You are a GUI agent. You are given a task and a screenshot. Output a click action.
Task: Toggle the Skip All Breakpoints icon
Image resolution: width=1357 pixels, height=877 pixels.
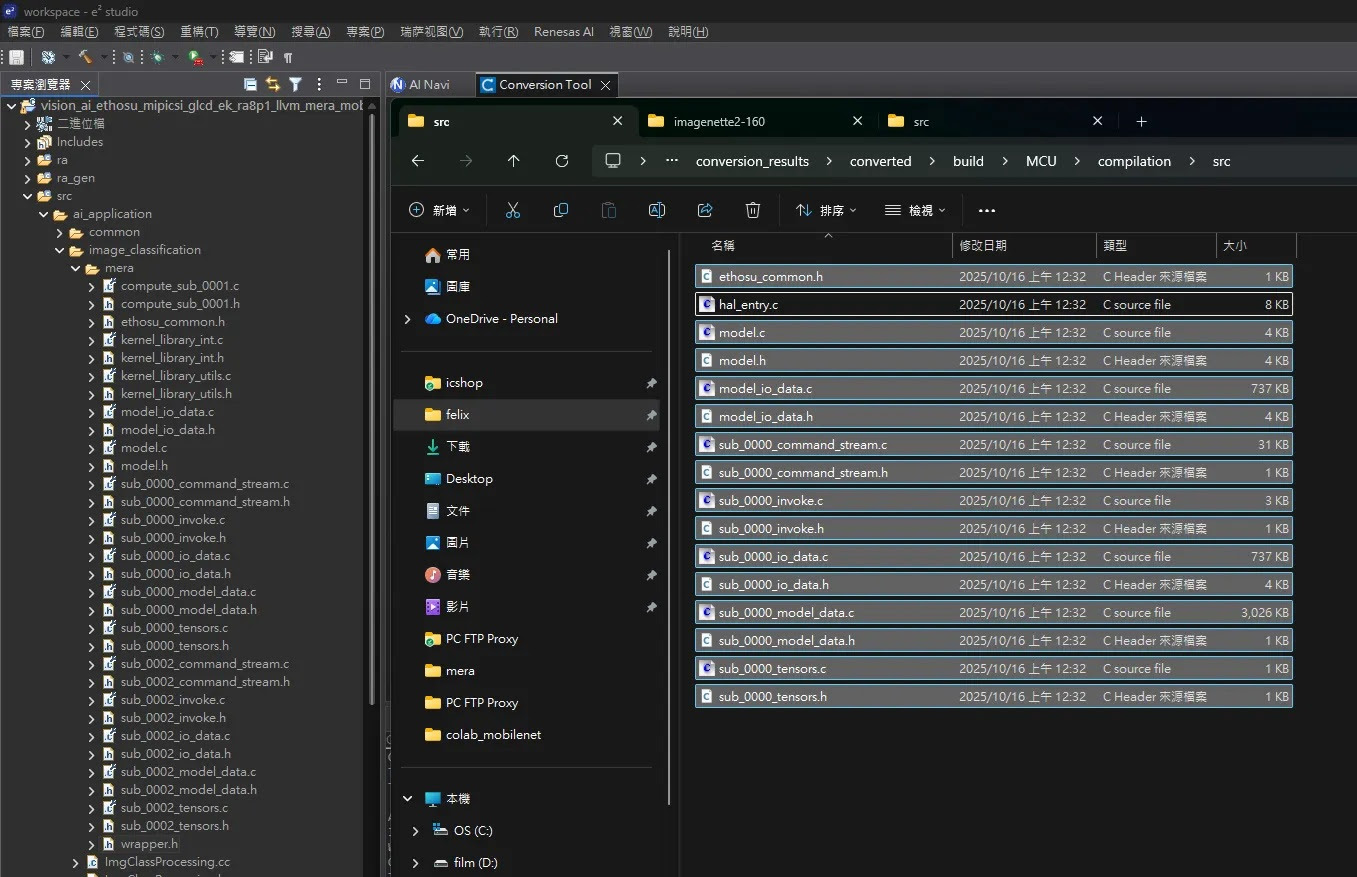pos(128,57)
